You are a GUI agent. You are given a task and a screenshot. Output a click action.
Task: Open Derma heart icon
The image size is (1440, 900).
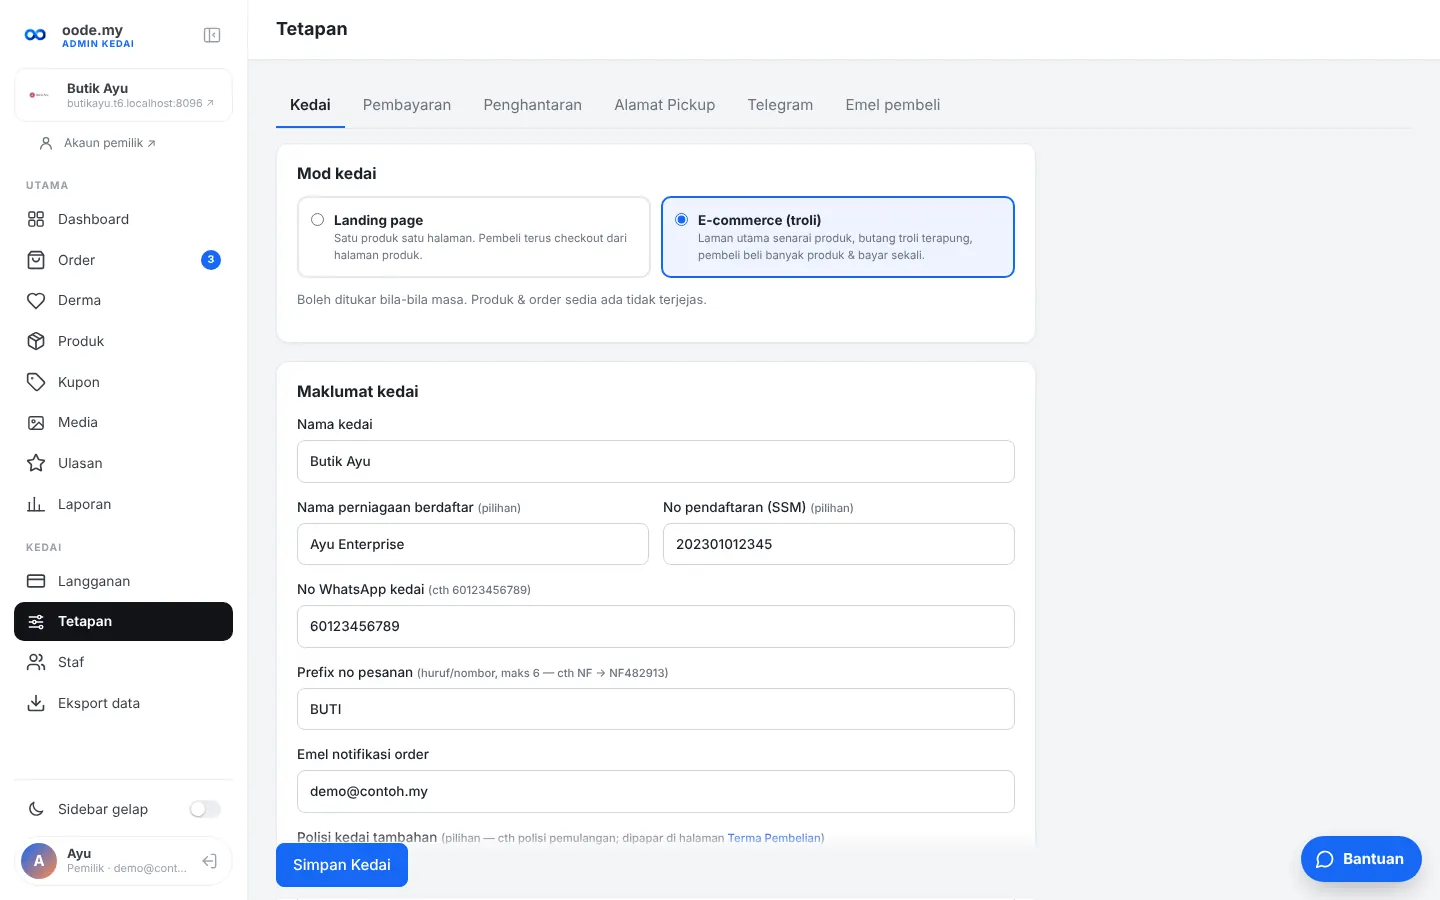pos(36,300)
